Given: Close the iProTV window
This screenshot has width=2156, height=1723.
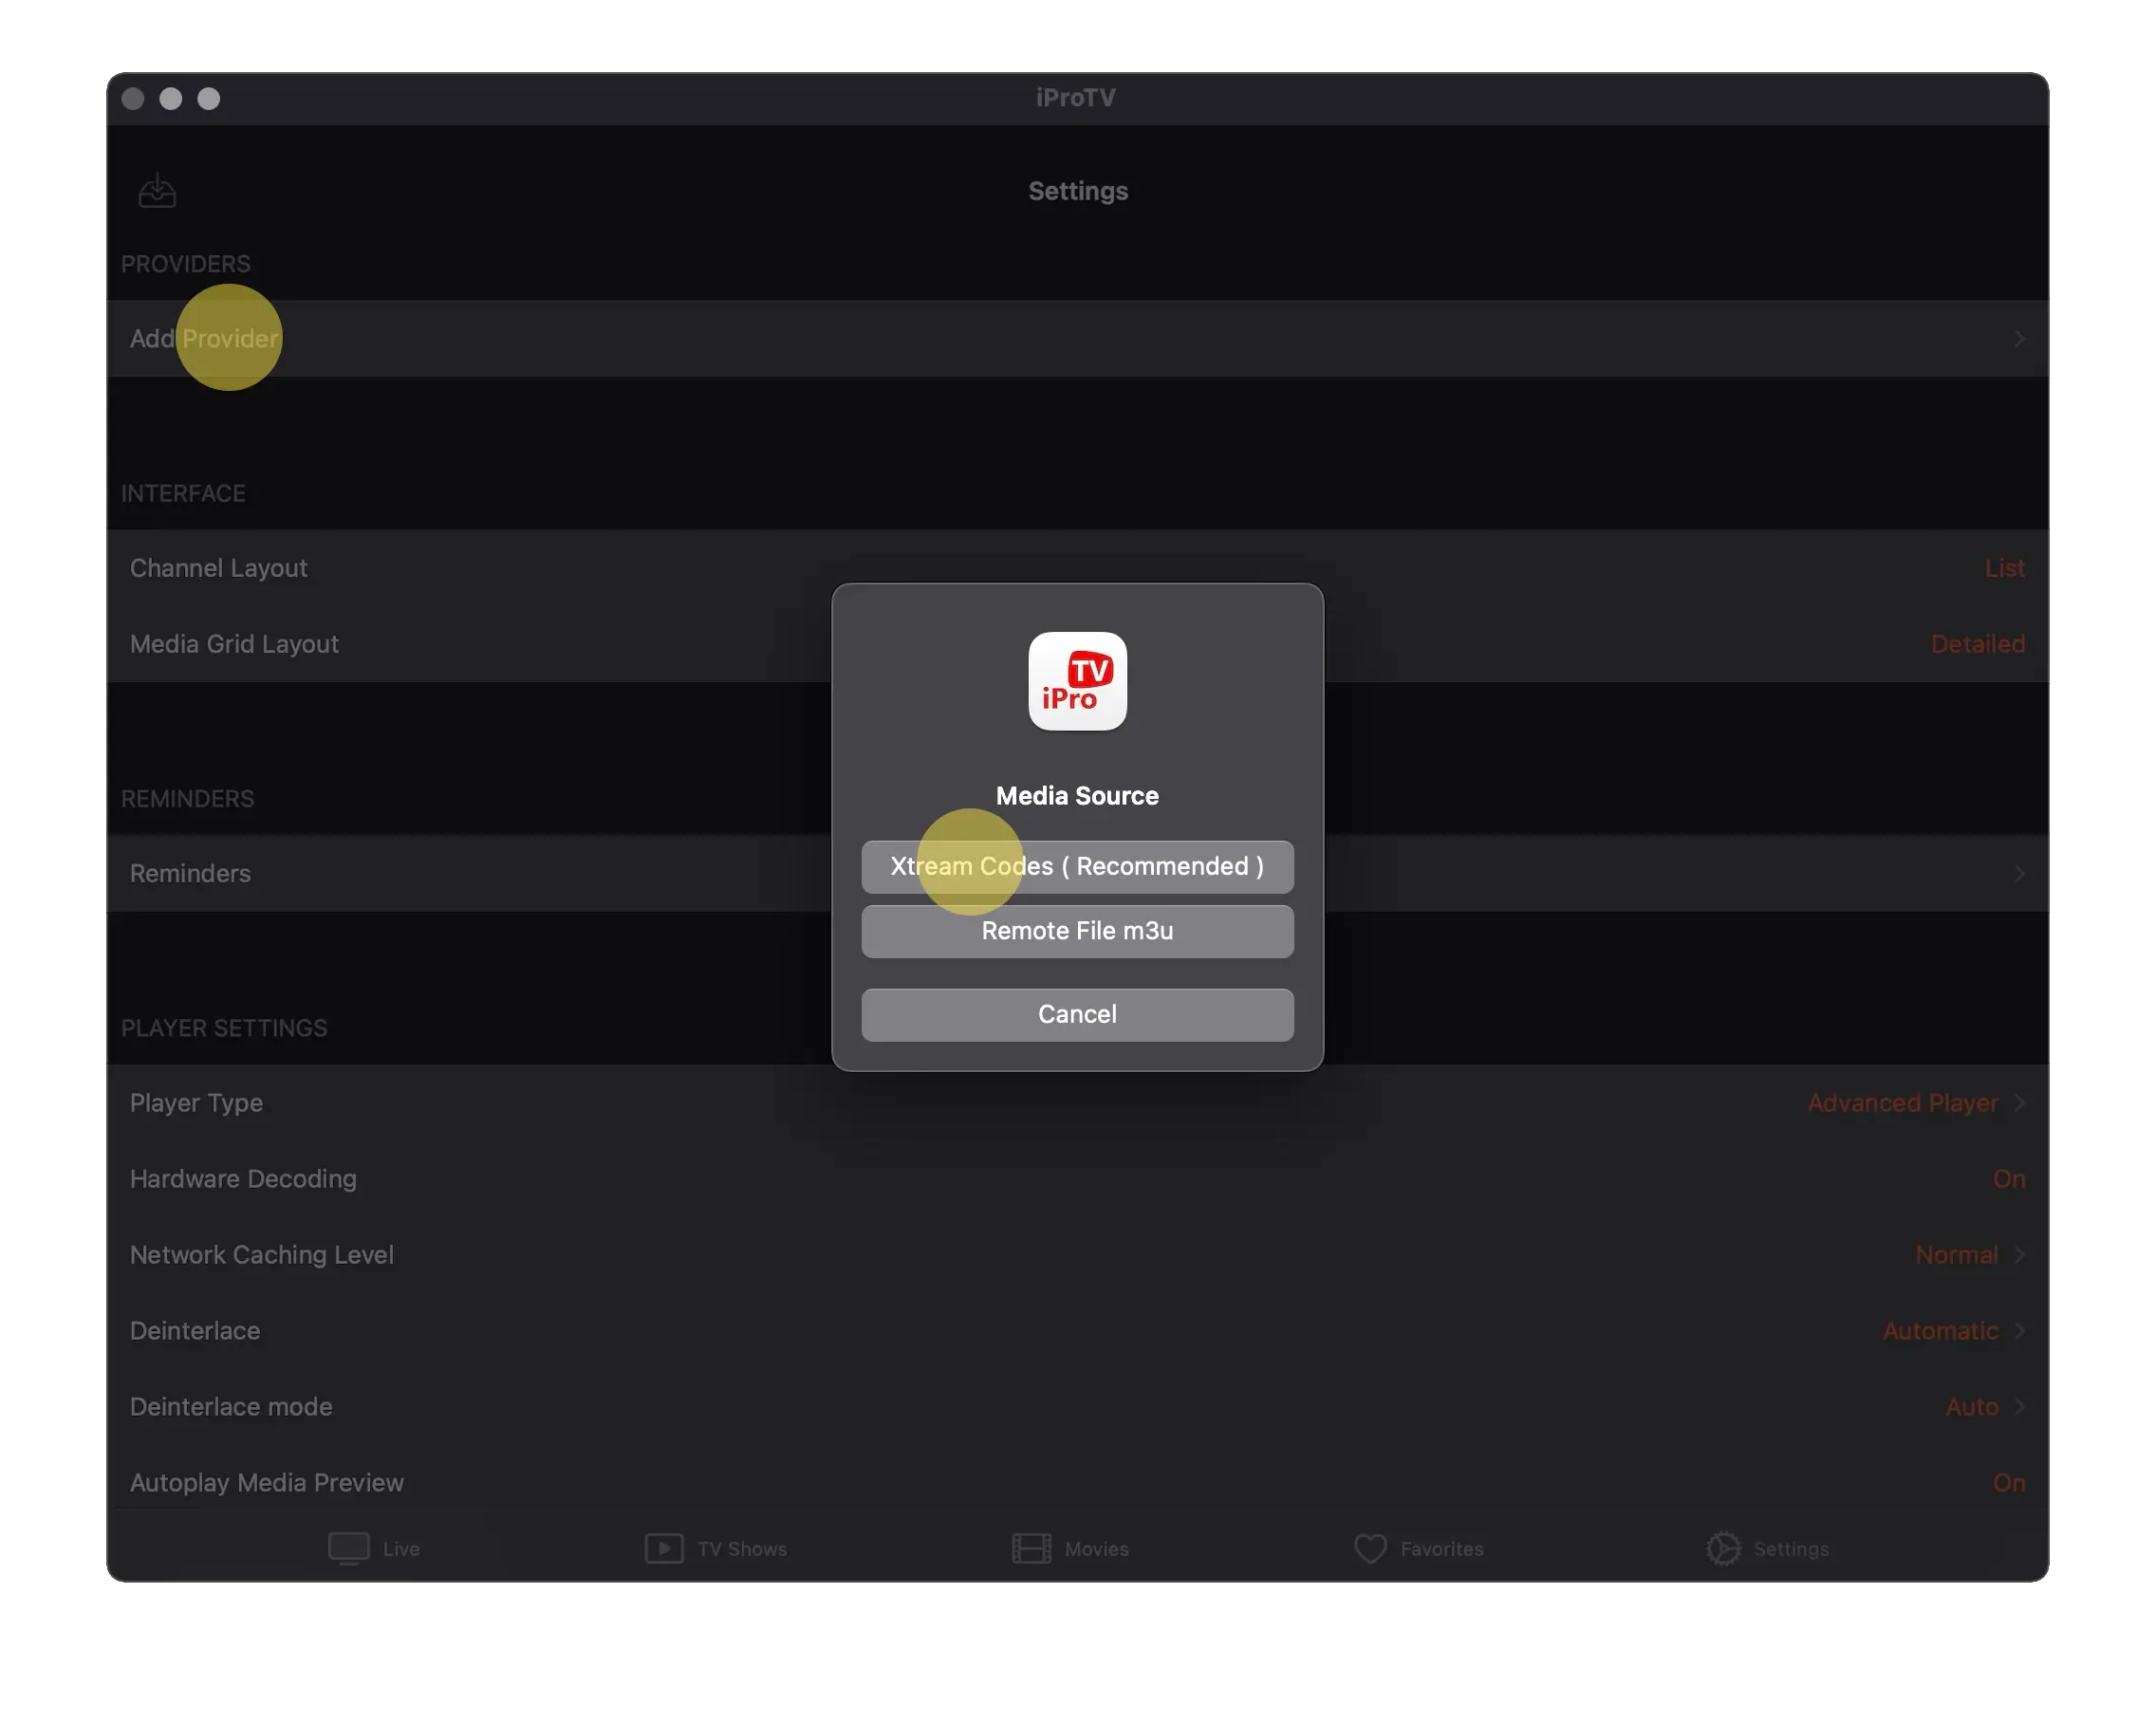Looking at the screenshot, I should pos(133,98).
